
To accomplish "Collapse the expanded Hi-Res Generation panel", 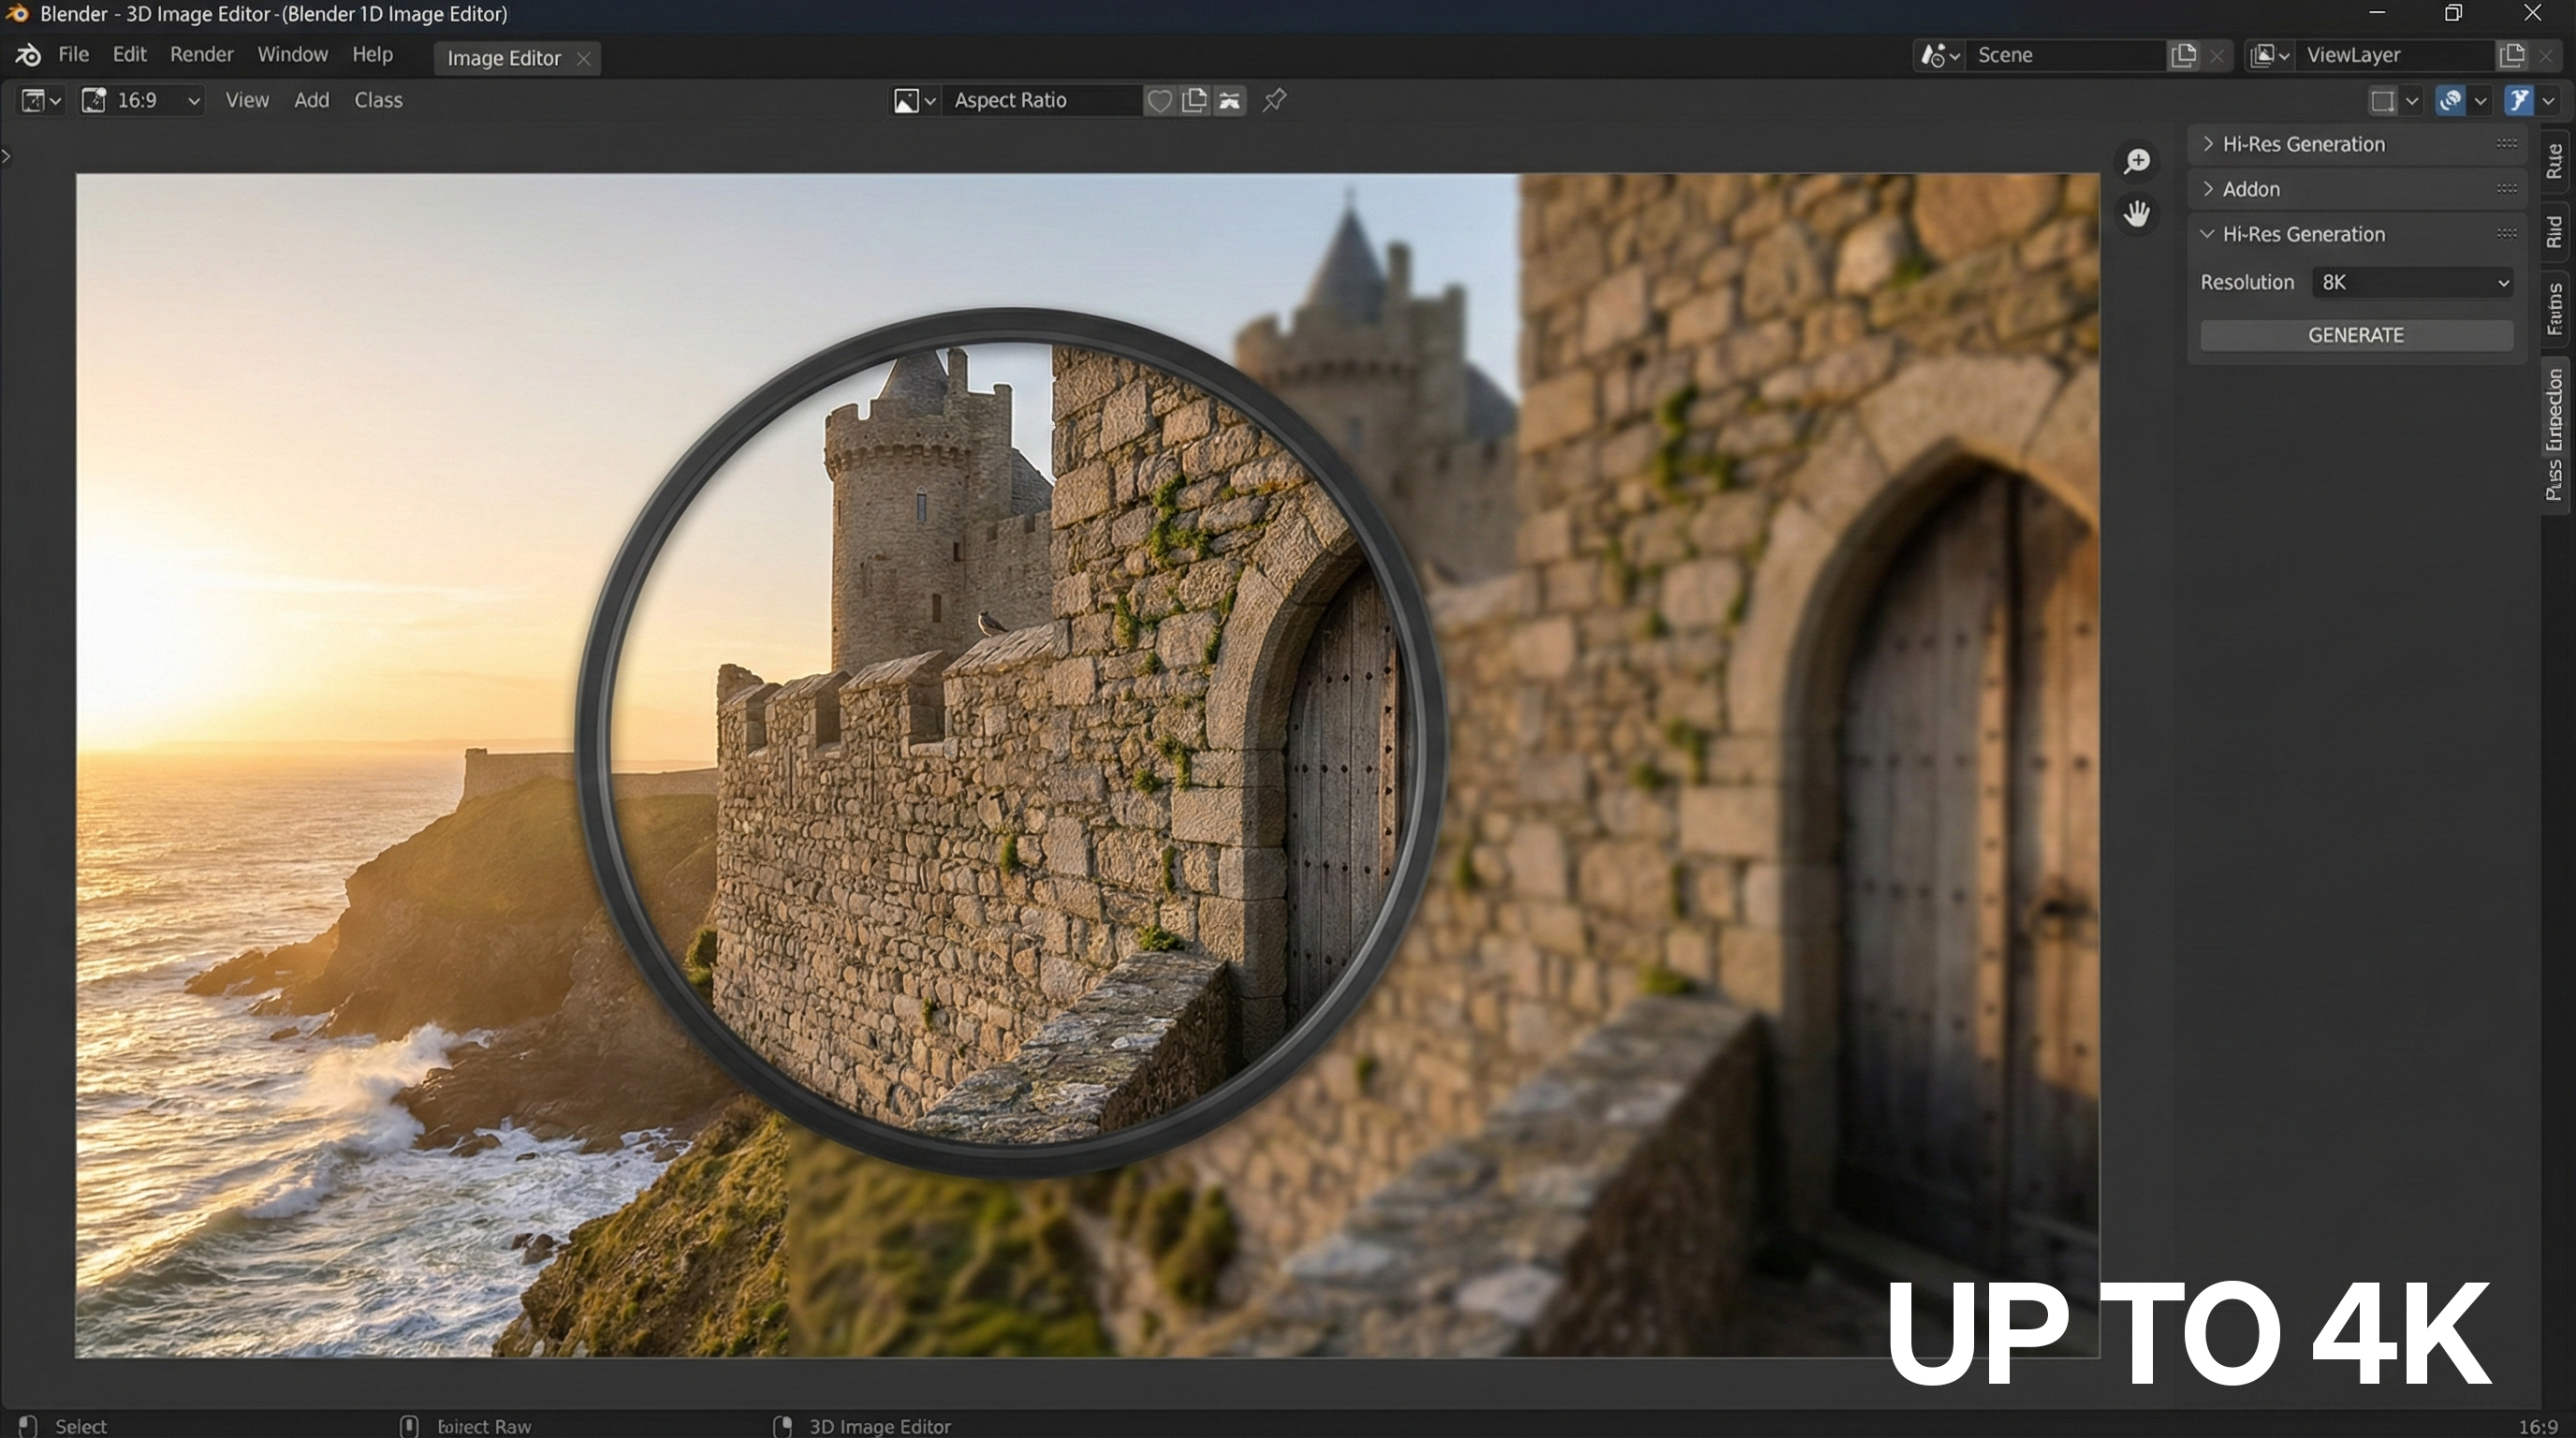I will pyautogui.click(x=2302, y=234).
